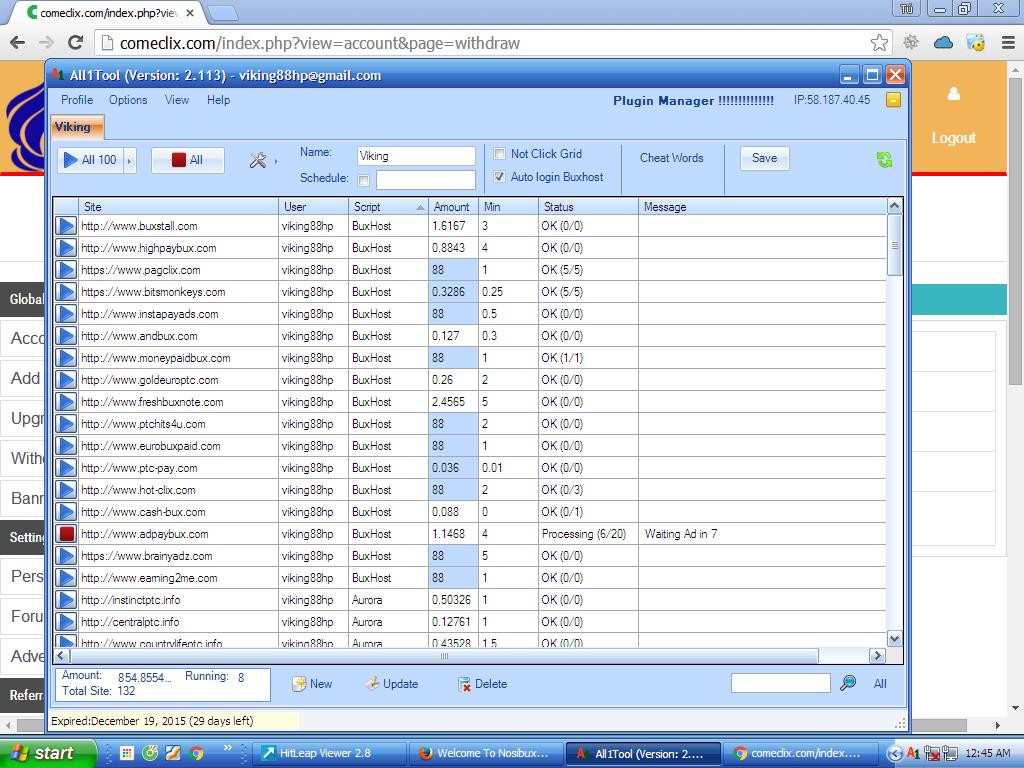
Task: Click the yellow minimize plugin icon
Action: coord(893,100)
